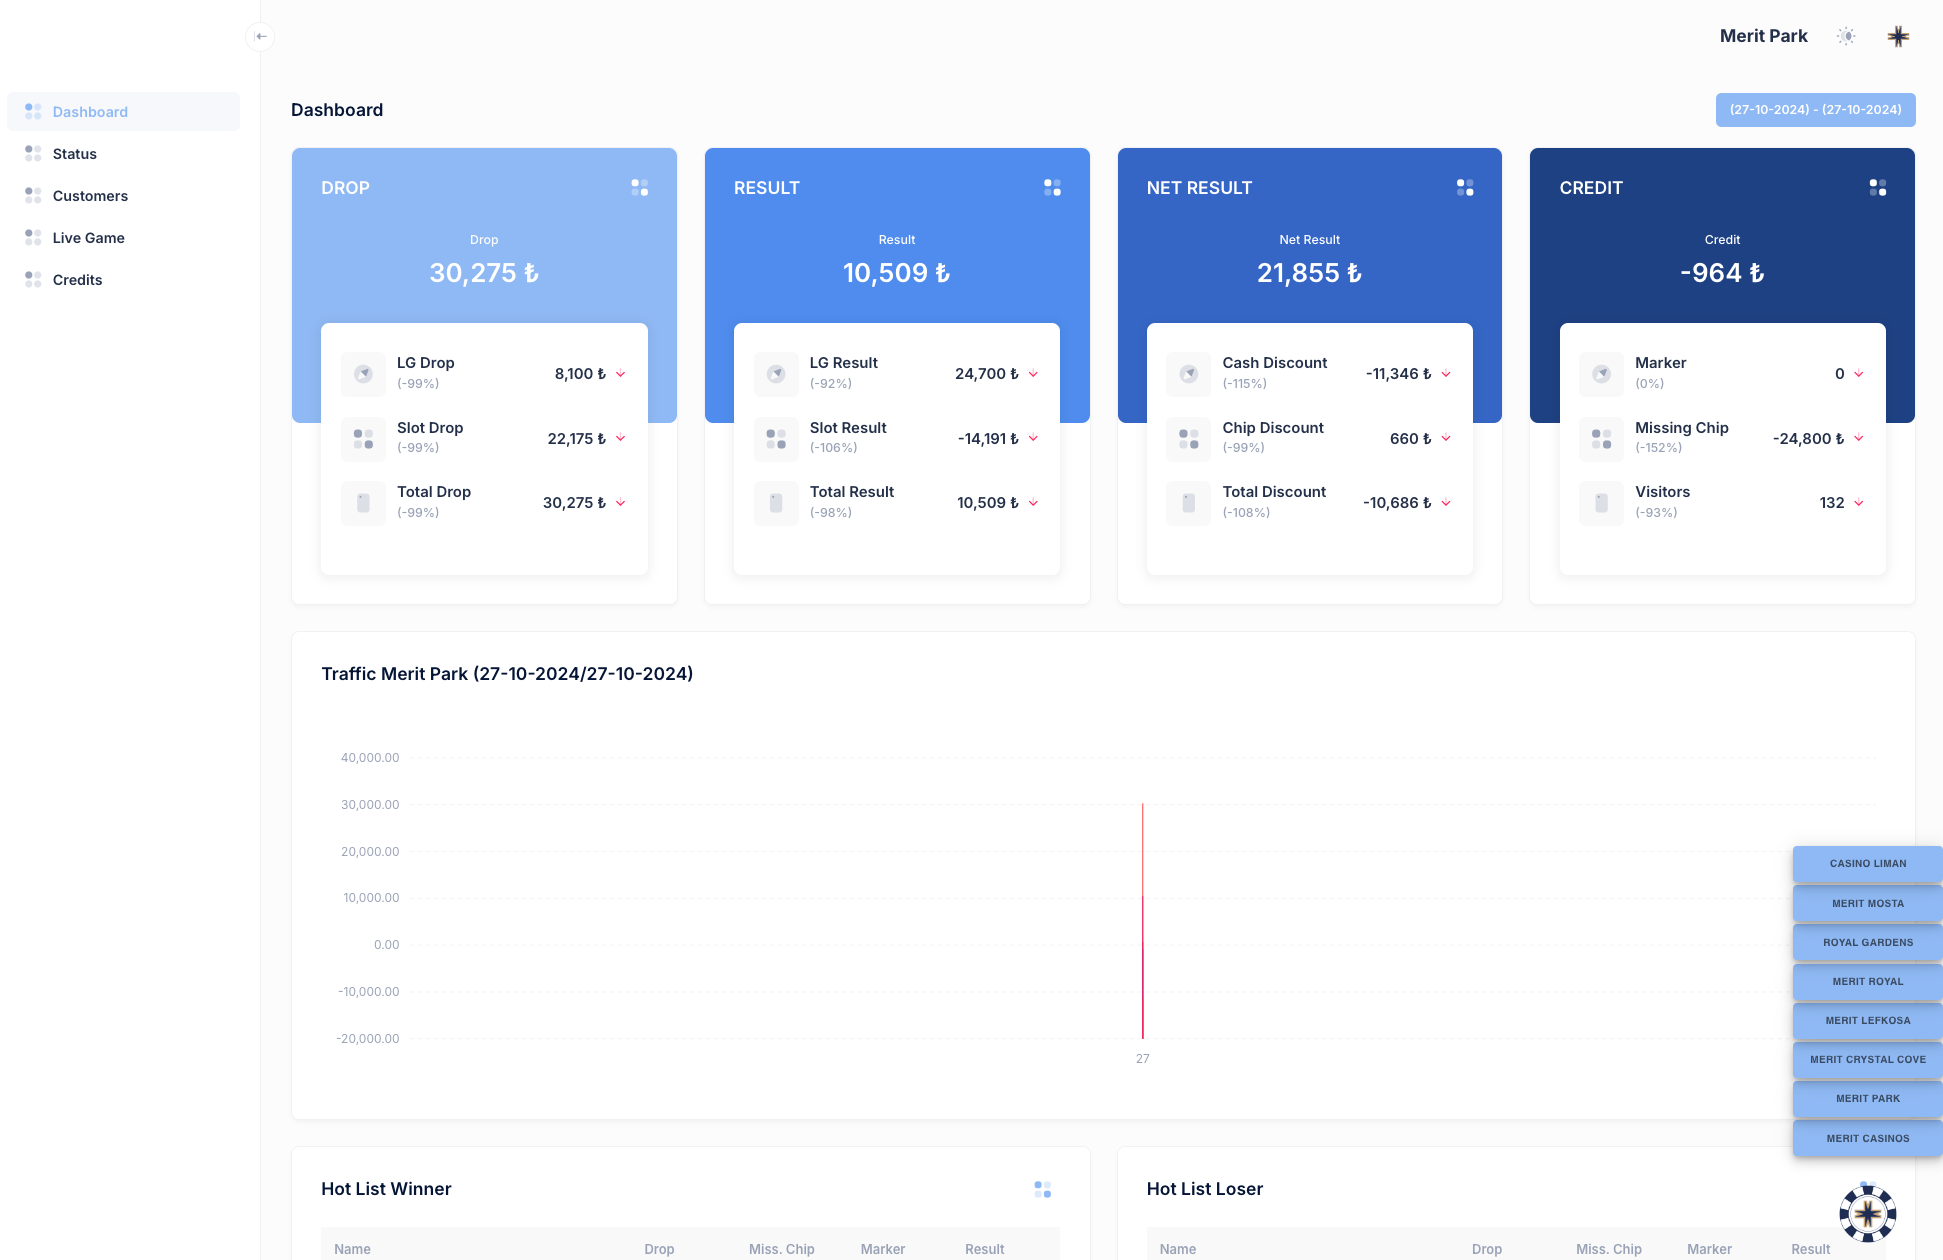Click the Slot Result row icon
The height and width of the screenshot is (1260, 1943).
(x=776, y=439)
